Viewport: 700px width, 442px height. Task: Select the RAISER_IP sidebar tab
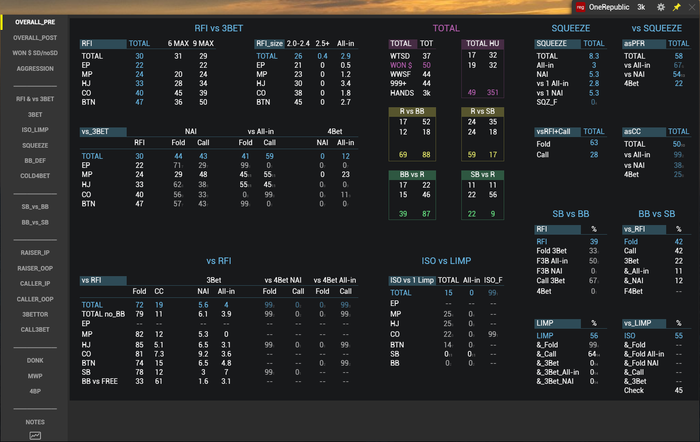(35, 253)
